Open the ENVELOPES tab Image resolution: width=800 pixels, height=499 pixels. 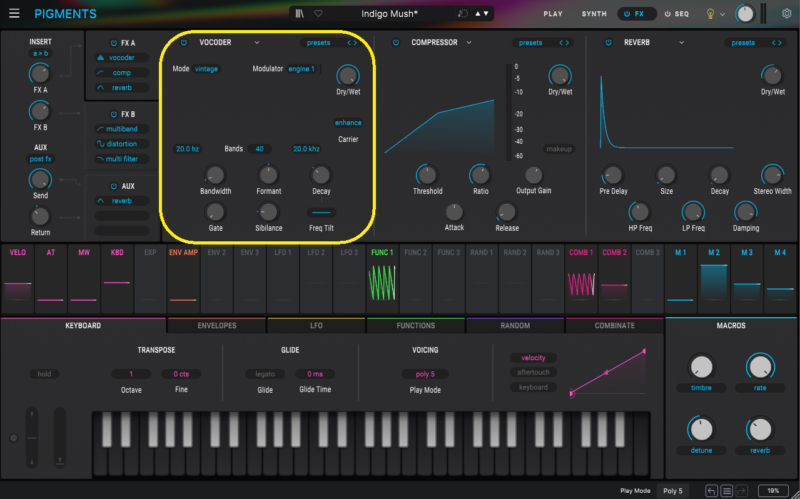(x=217, y=326)
